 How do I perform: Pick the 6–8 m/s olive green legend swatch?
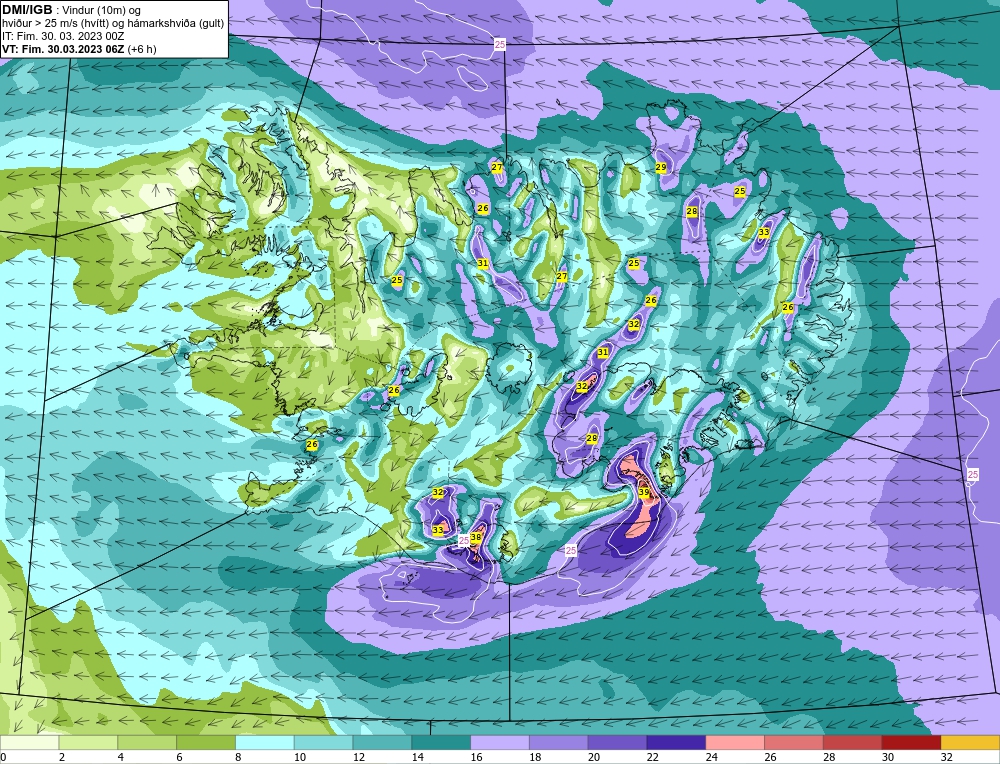tap(206, 743)
